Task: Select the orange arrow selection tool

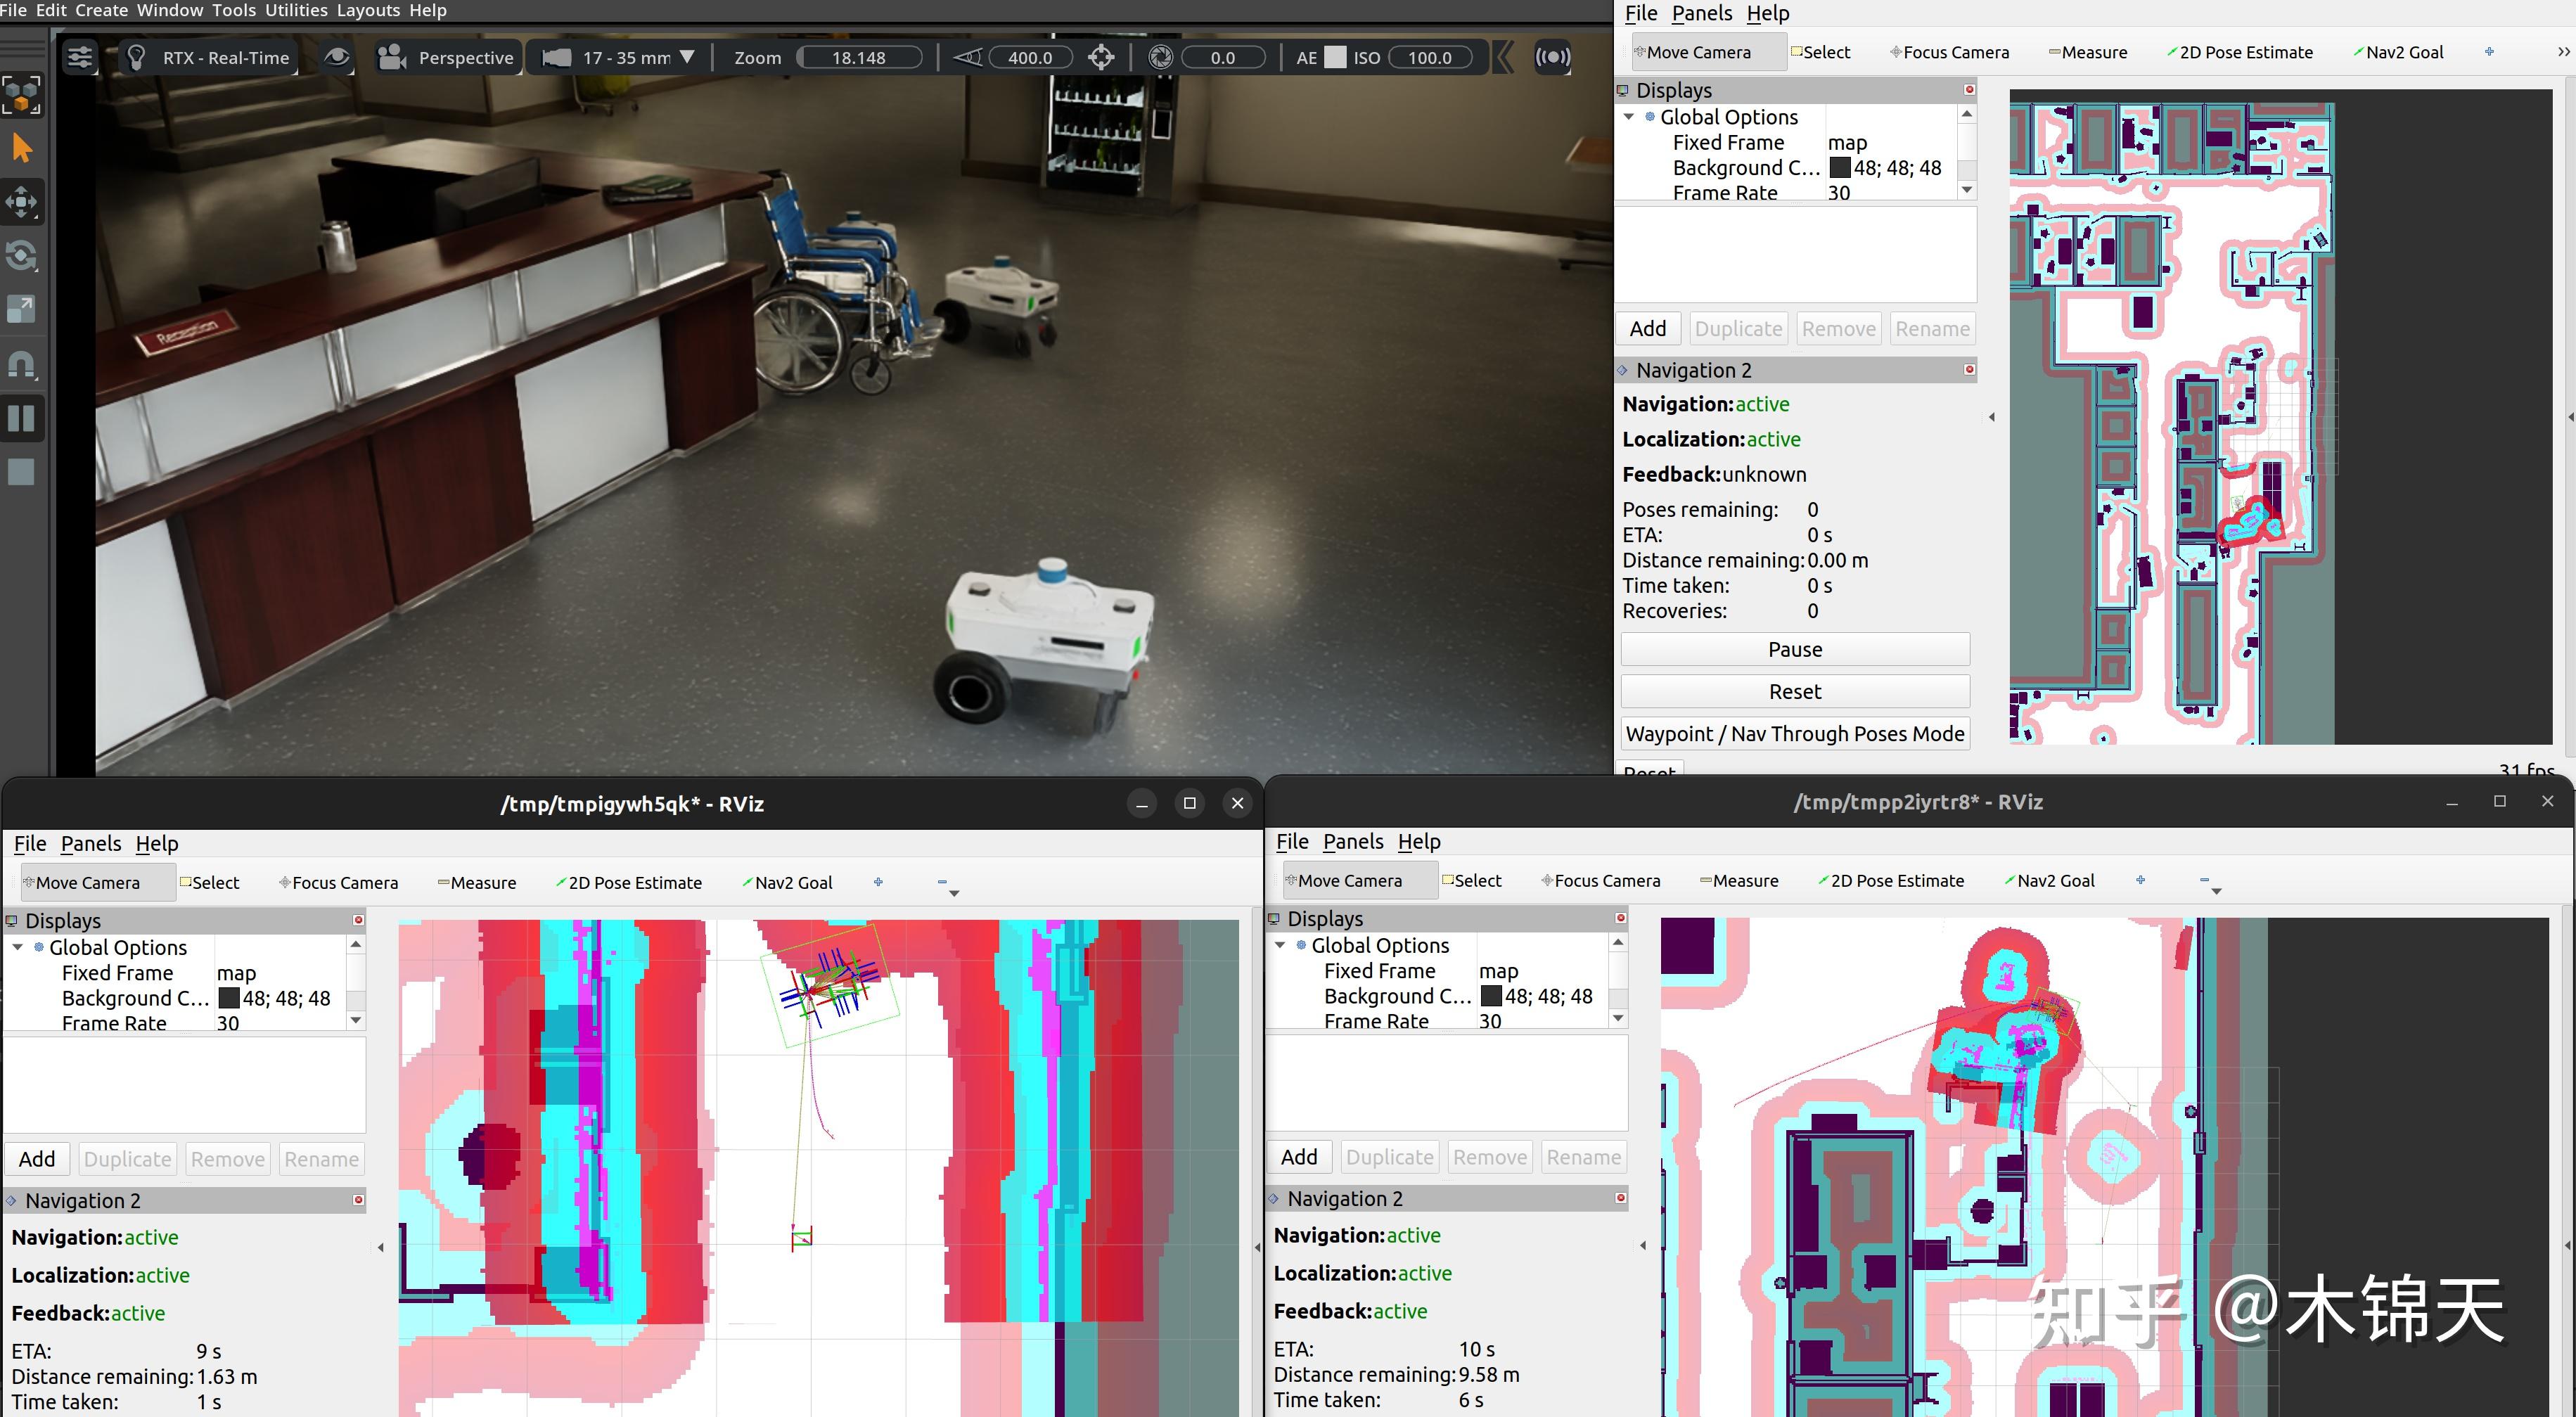Action: (x=22, y=147)
